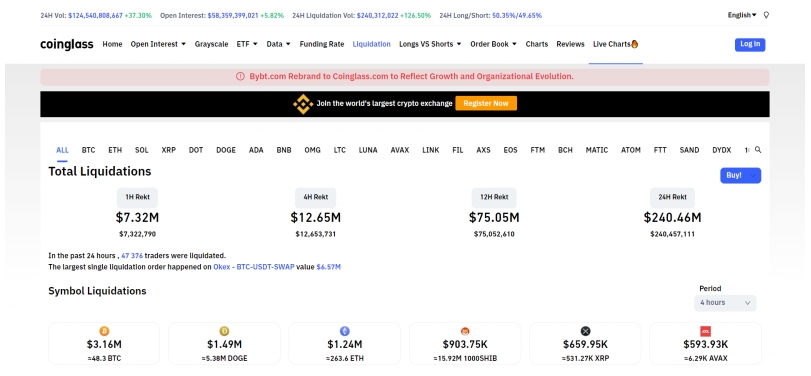Select the DOGE coin tab
The width and height of the screenshot is (811, 376).
(226, 150)
